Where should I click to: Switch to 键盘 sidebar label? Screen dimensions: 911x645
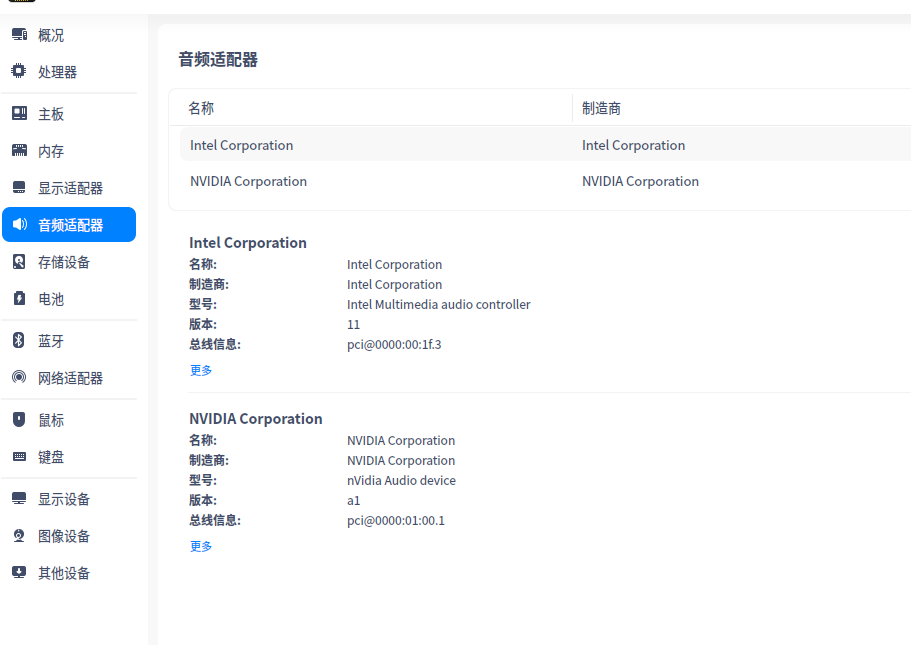51,457
